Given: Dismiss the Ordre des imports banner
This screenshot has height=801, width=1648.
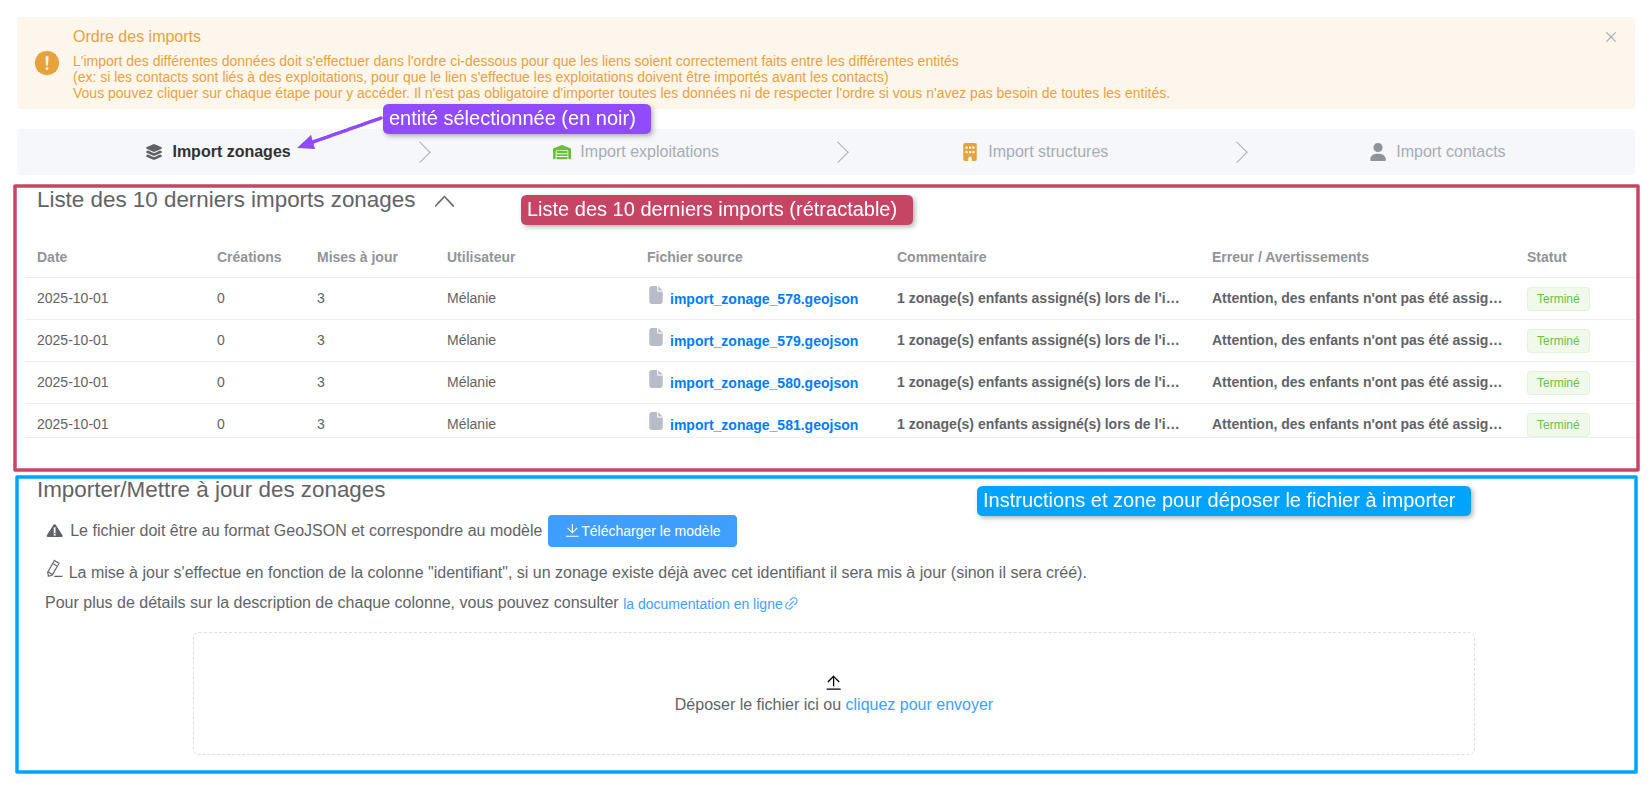Looking at the screenshot, I should pyautogui.click(x=1611, y=37).
